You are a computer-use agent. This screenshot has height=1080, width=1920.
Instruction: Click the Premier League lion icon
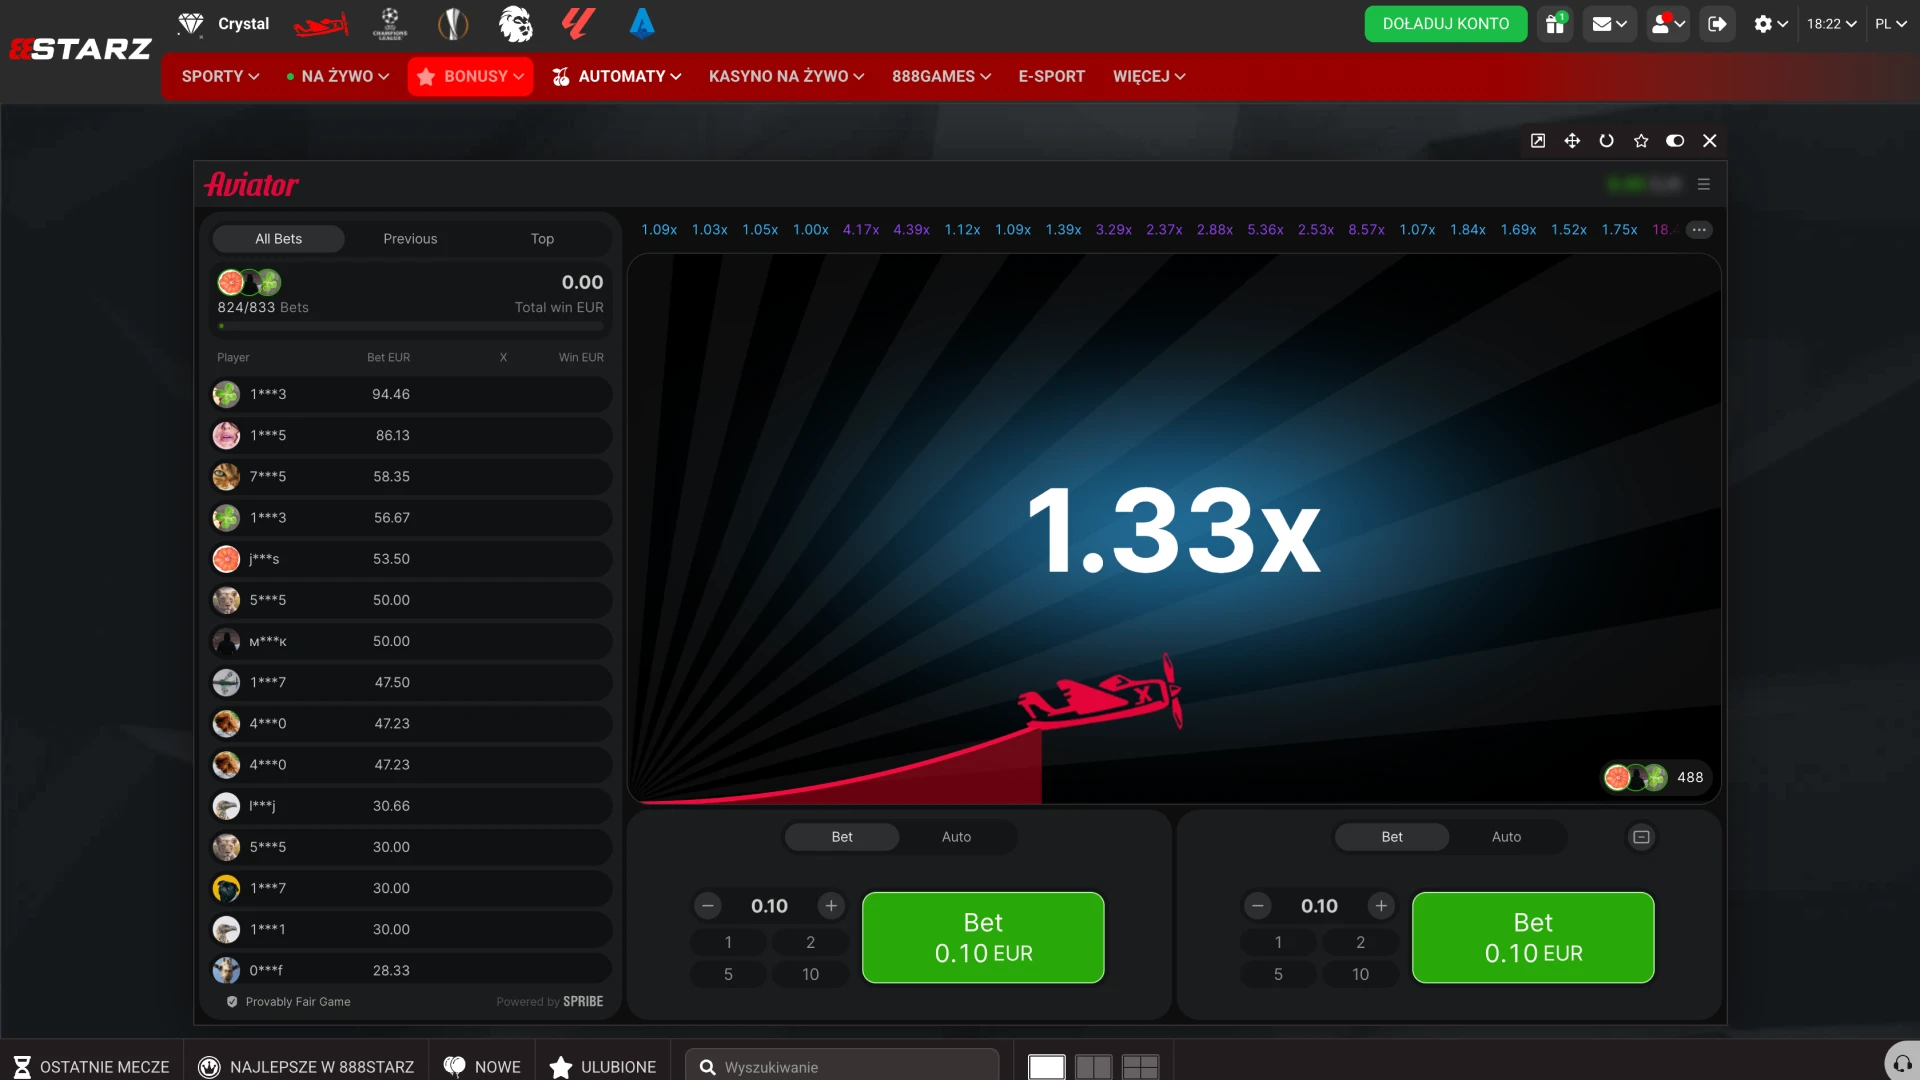tap(516, 24)
